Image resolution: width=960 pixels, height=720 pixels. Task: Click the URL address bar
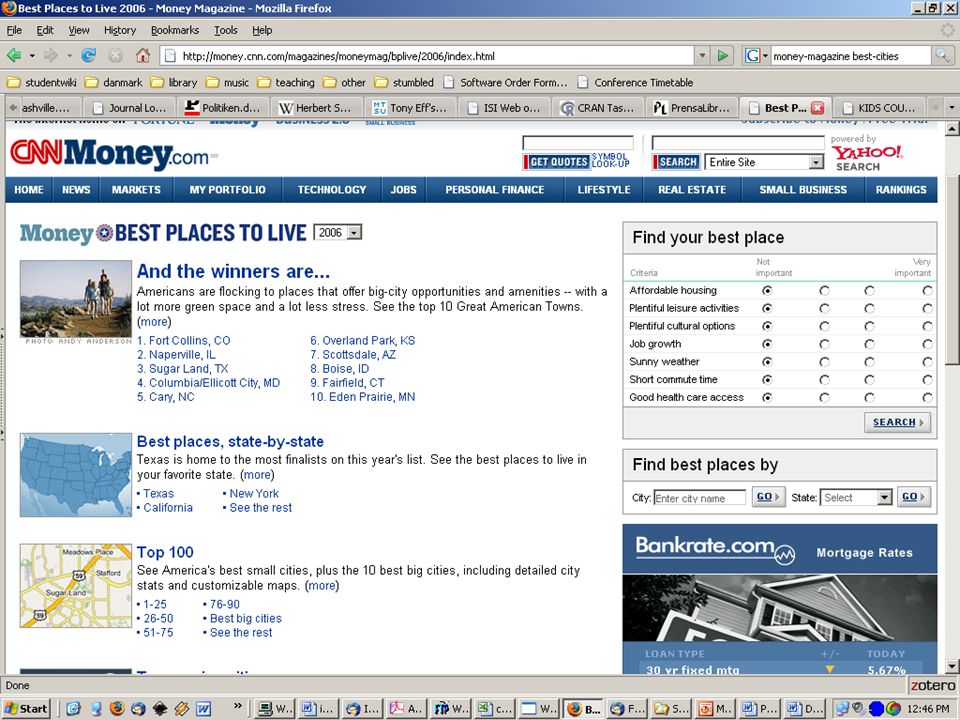(429, 56)
